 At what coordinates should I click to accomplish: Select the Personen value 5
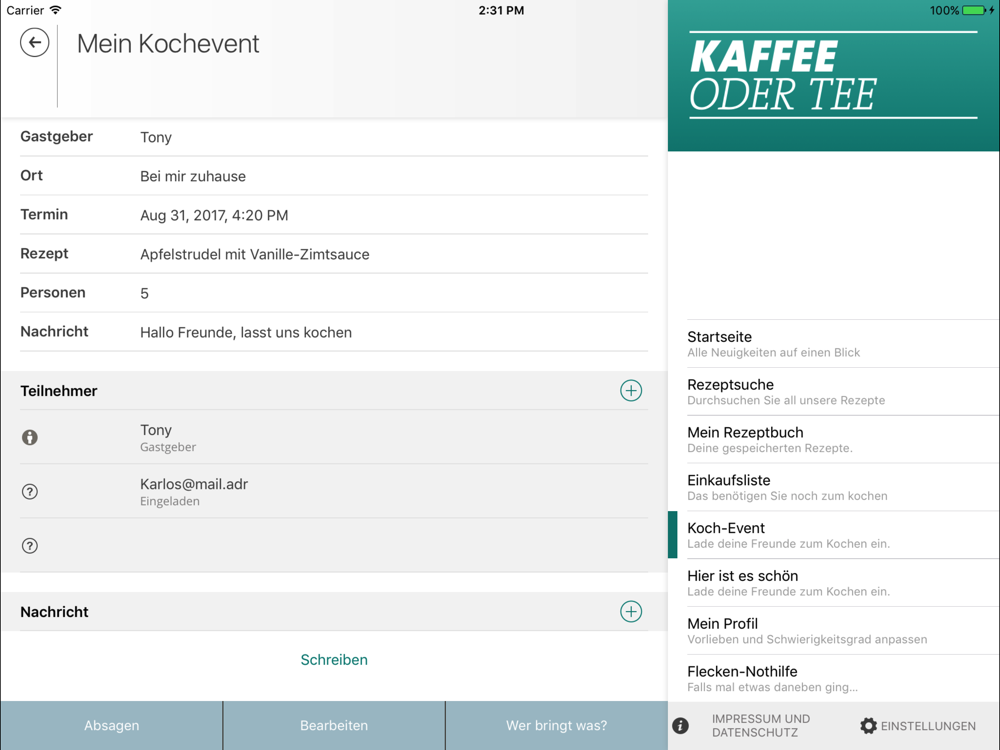pos(144,293)
